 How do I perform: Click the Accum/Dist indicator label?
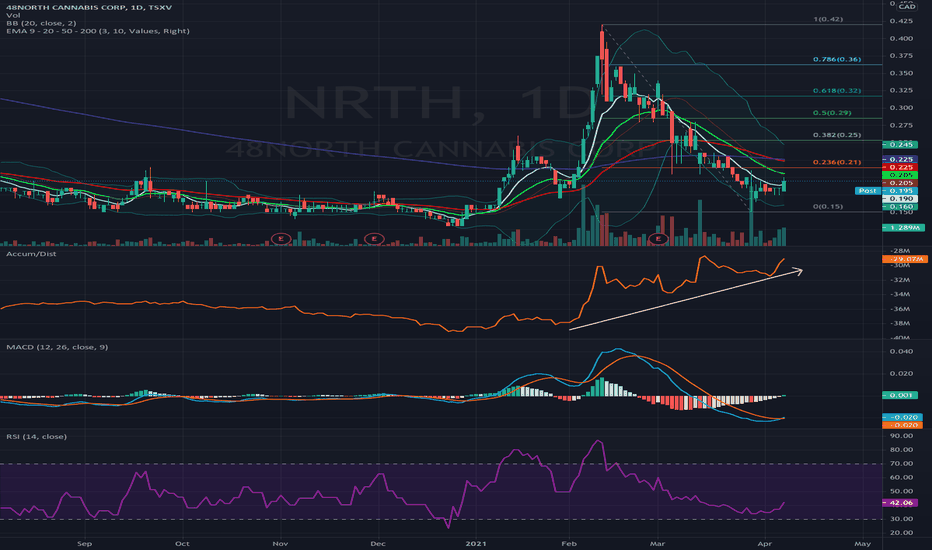coord(32,254)
